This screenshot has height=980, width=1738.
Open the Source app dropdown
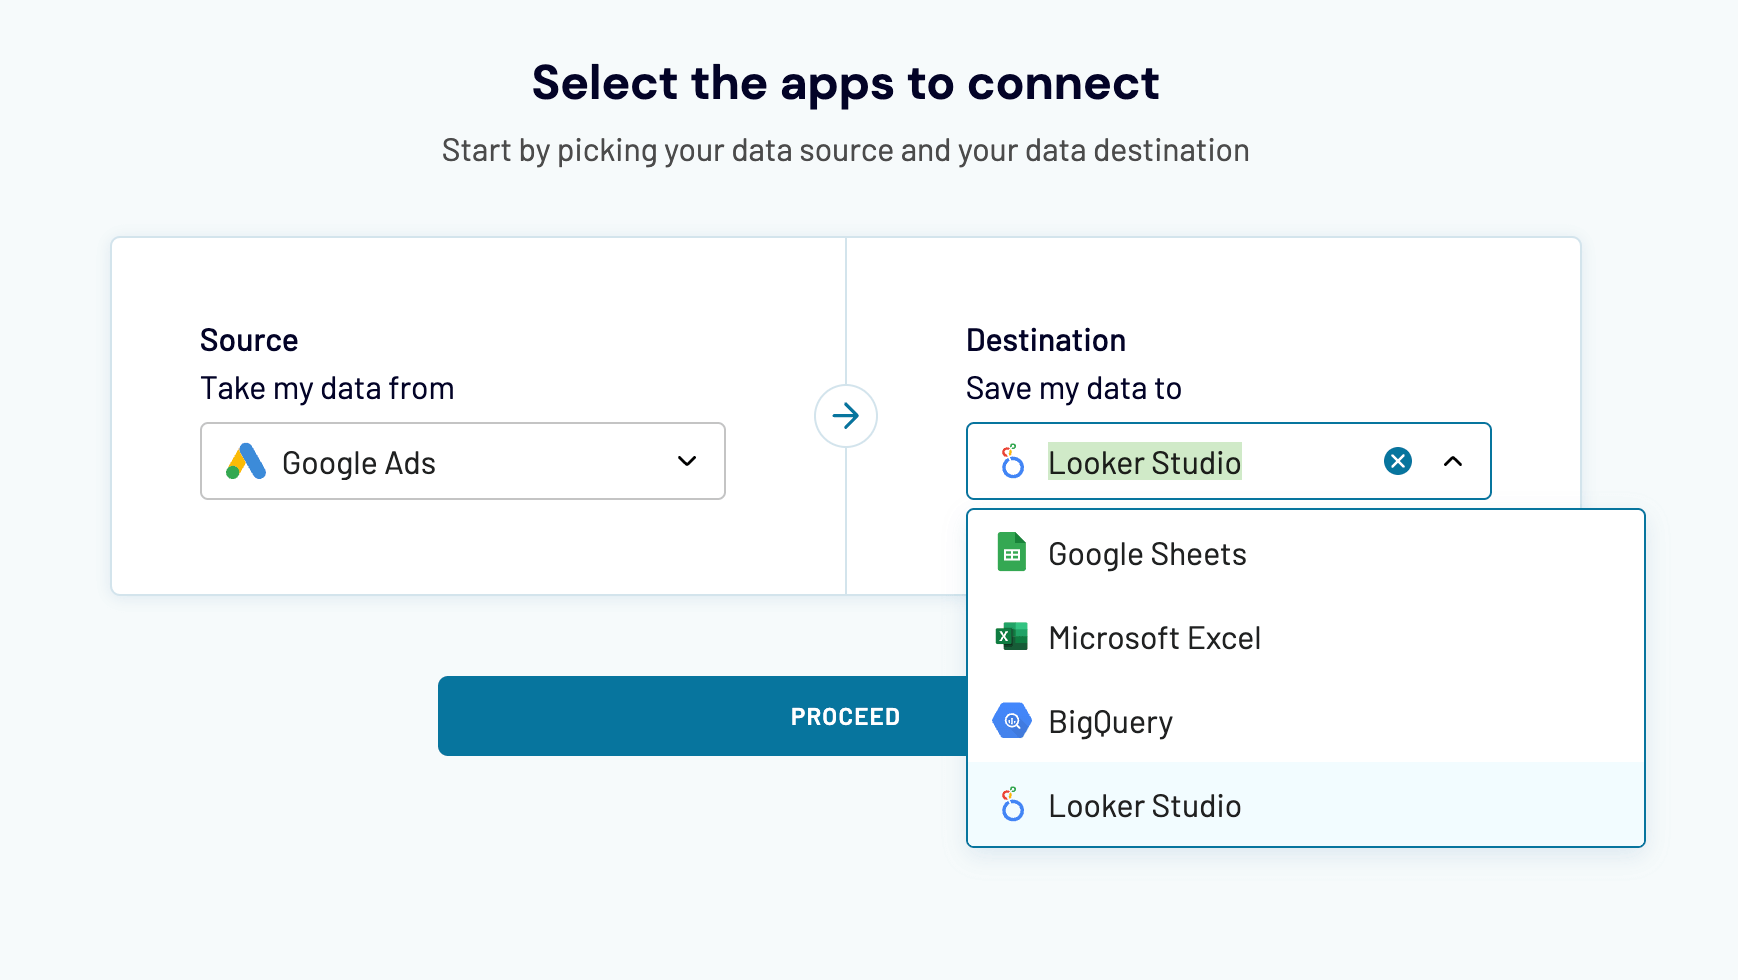[687, 461]
